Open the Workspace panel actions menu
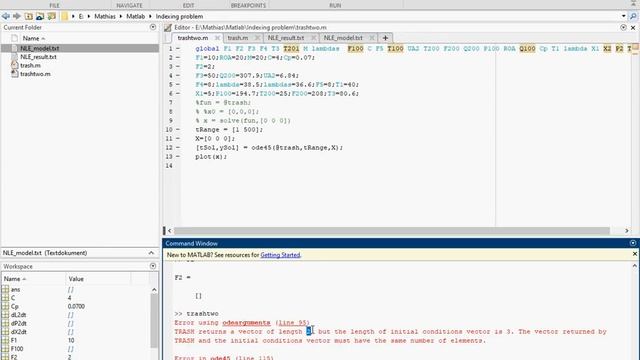Viewport: 640px width, 360px height. pos(153,266)
